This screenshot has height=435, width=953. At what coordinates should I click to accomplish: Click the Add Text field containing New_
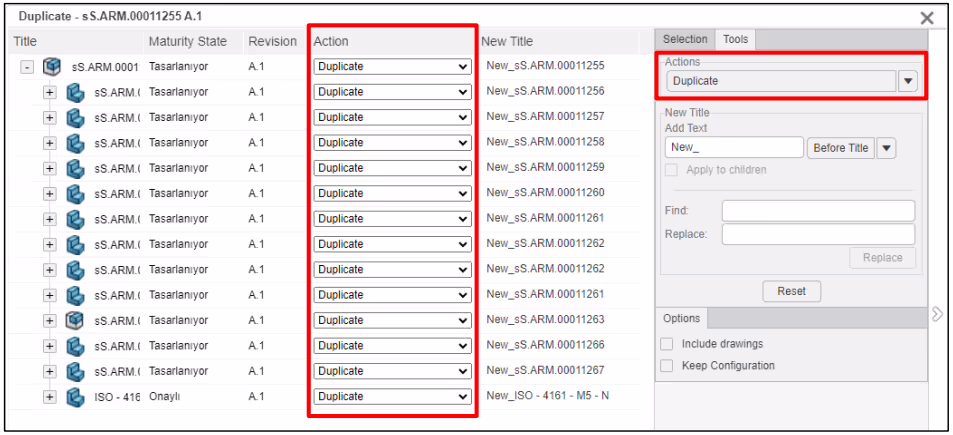tap(734, 148)
